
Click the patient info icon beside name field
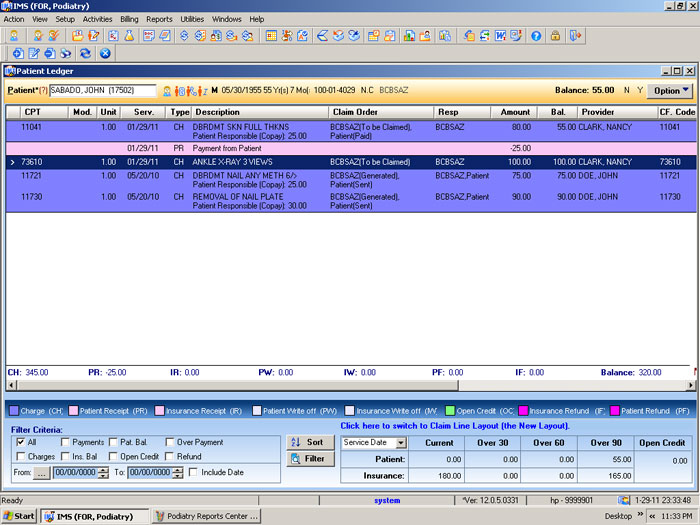(x=167, y=91)
